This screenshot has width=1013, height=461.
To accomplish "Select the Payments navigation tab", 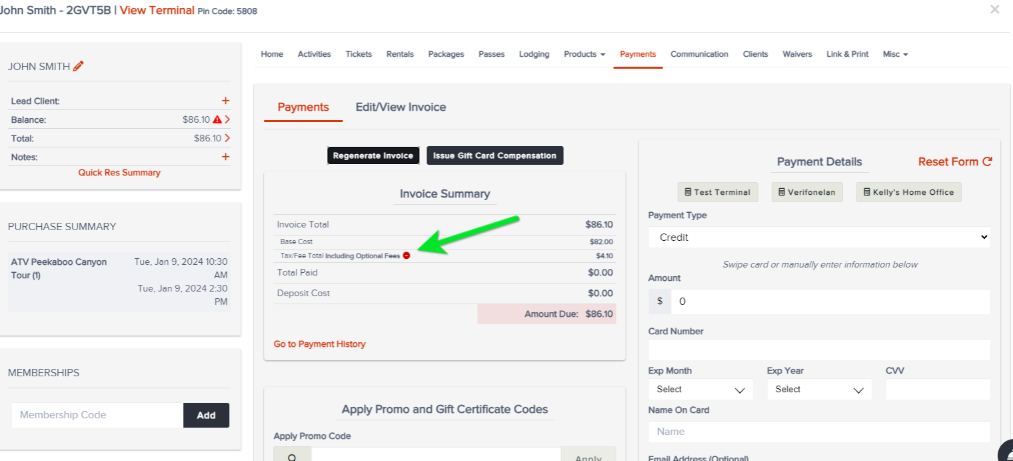I will pyautogui.click(x=638, y=54).
